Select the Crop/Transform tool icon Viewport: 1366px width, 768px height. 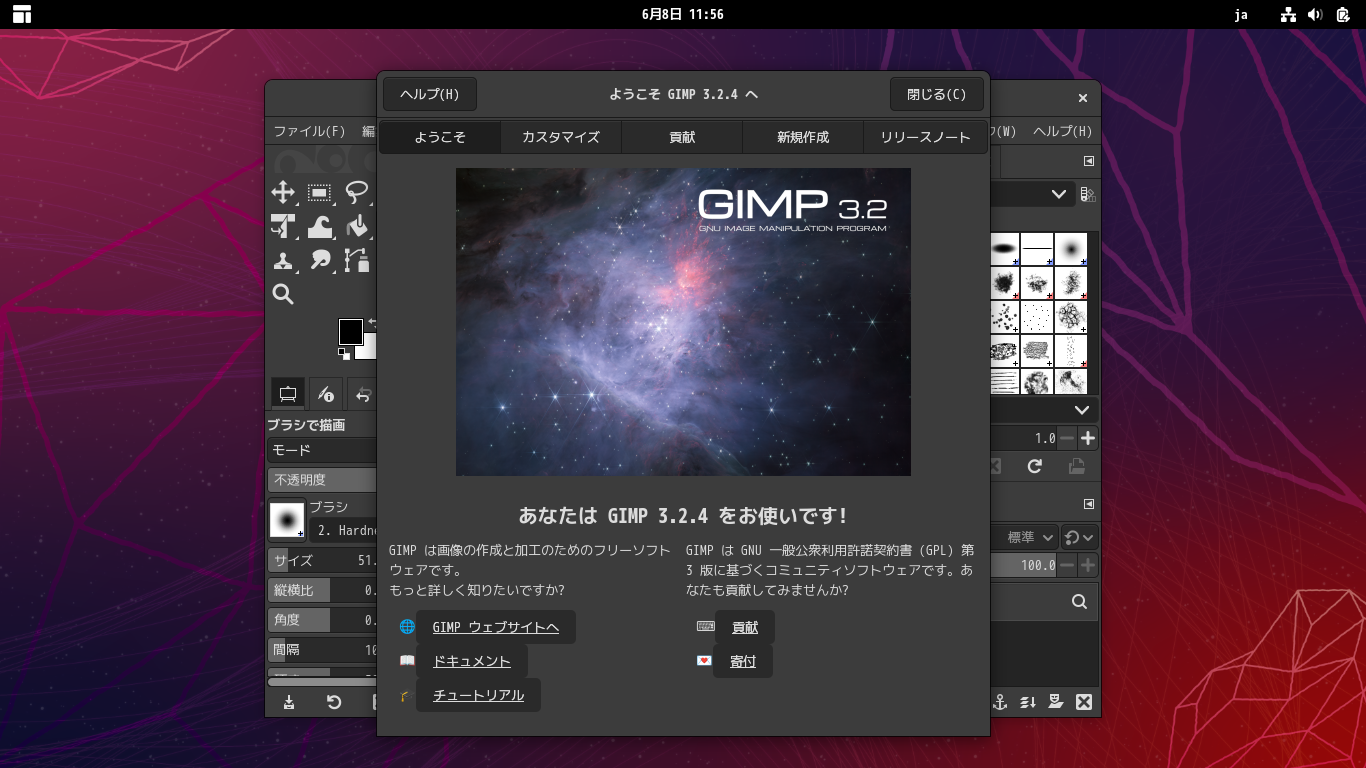pos(283,227)
